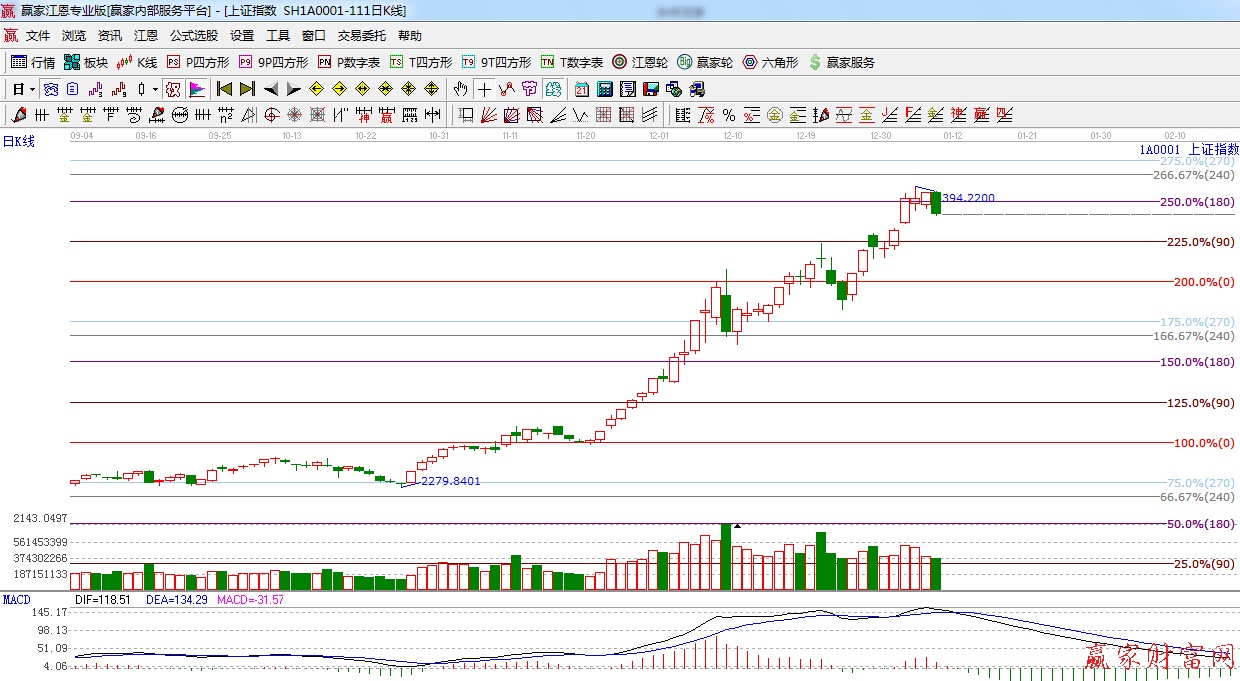Viewport: 1240px width, 681px height.
Task: Expand the 日 period dropdown arrow
Action: (32, 89)
